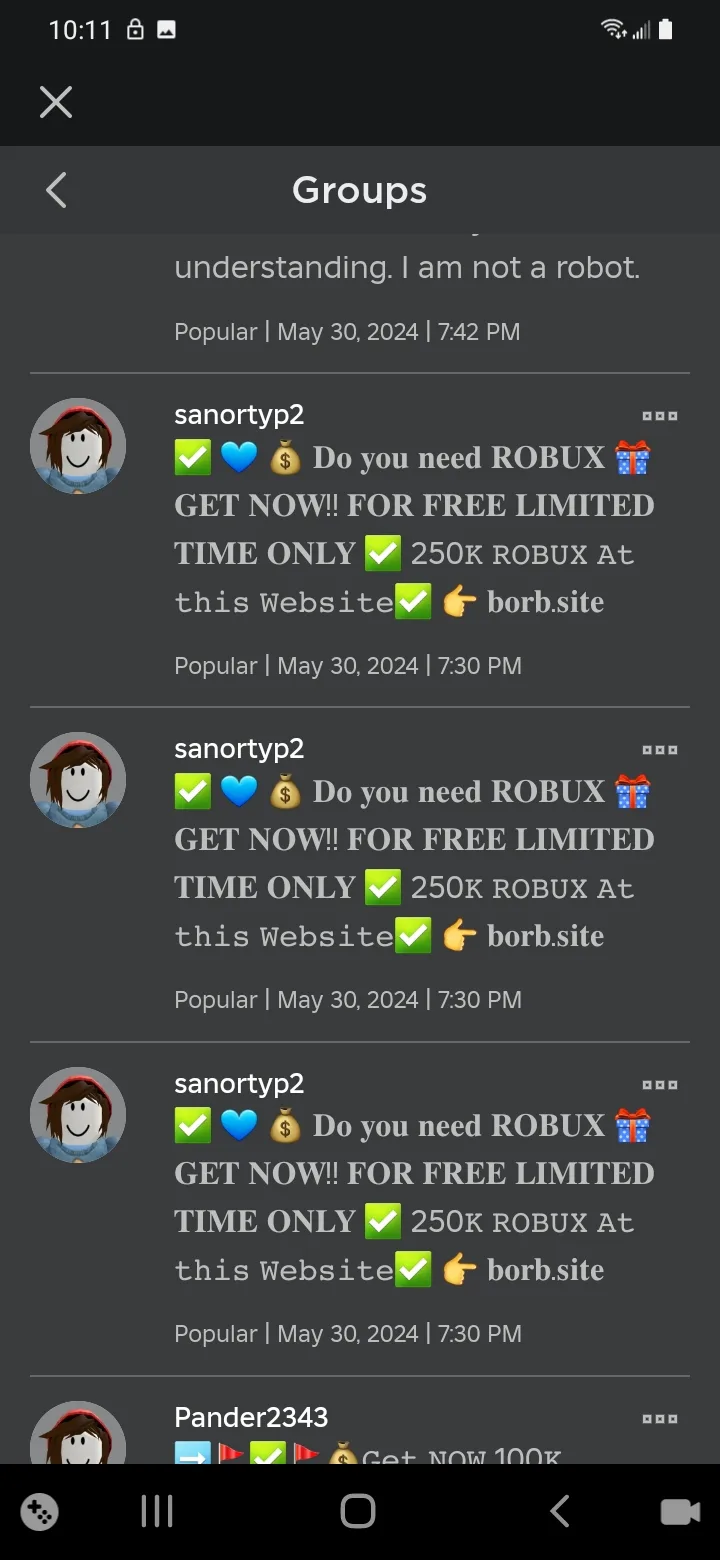Screen dimensions: 720x1560
Task: Select the Groups header title
Action: coord(360,190)
